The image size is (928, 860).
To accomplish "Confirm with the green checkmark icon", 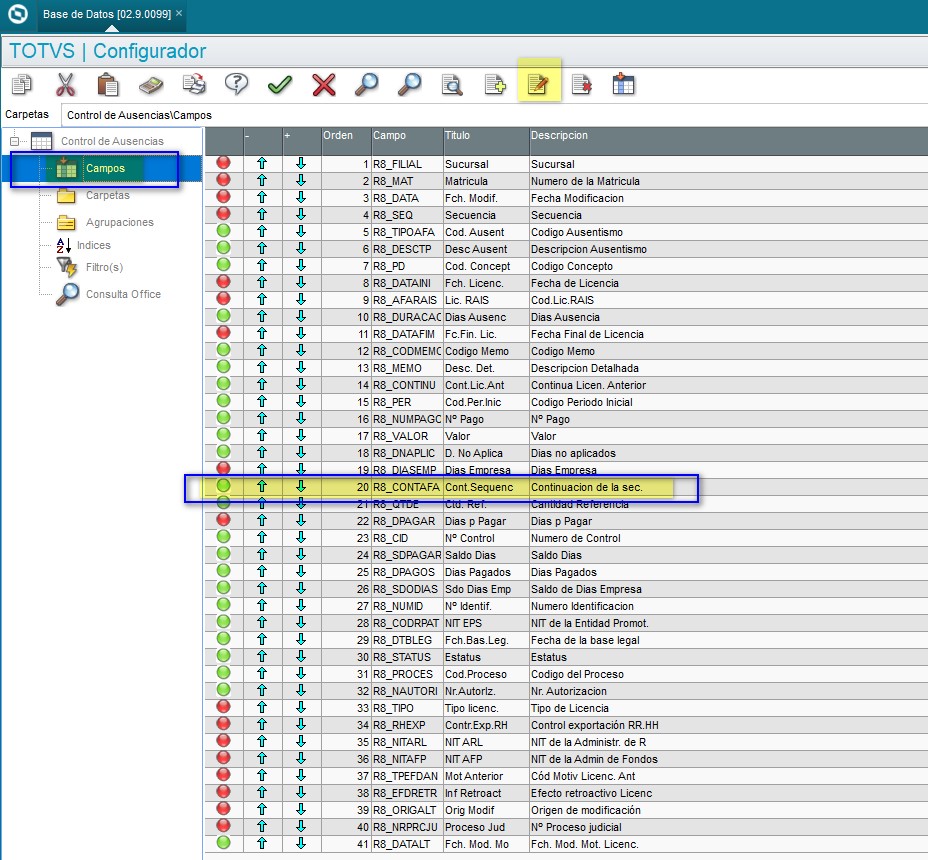I will (x=279, y=85).
